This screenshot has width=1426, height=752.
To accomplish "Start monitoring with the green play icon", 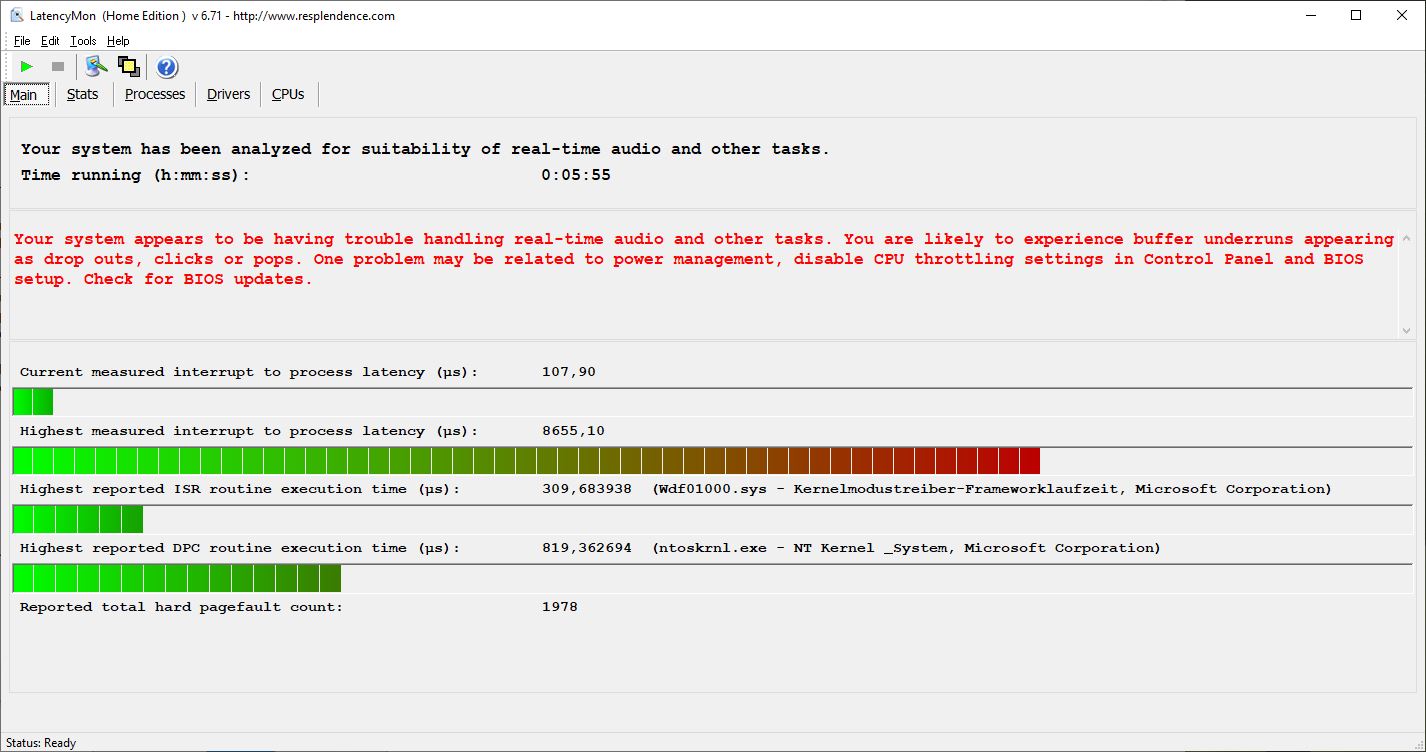I will 27,67.
